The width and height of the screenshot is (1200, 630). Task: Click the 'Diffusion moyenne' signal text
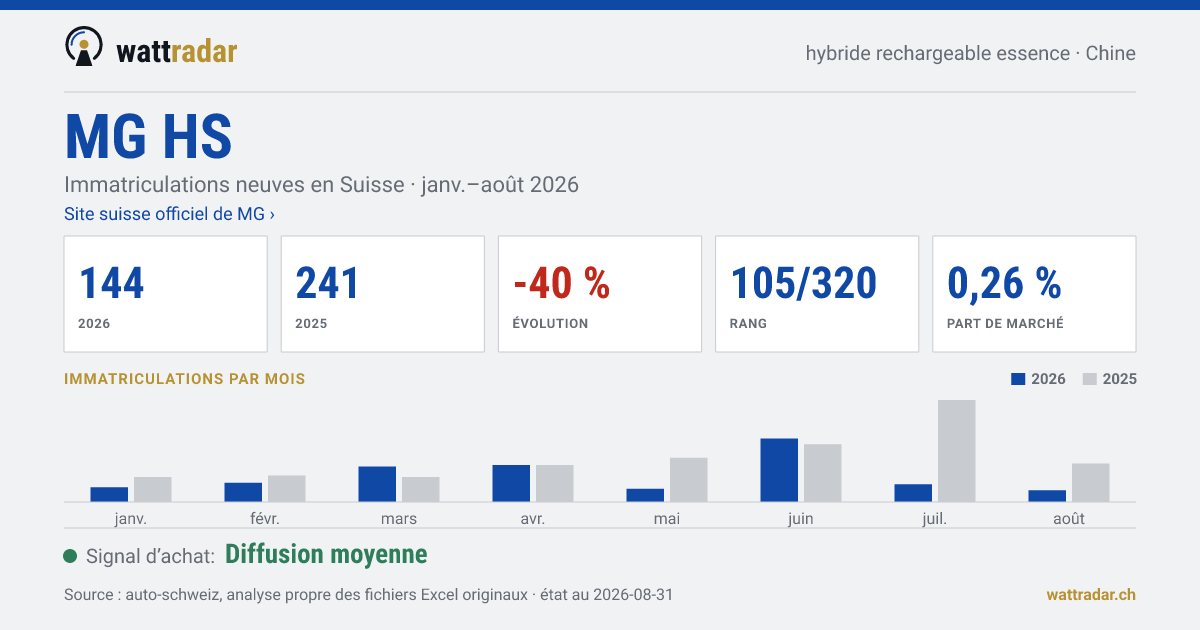(326, 554)
